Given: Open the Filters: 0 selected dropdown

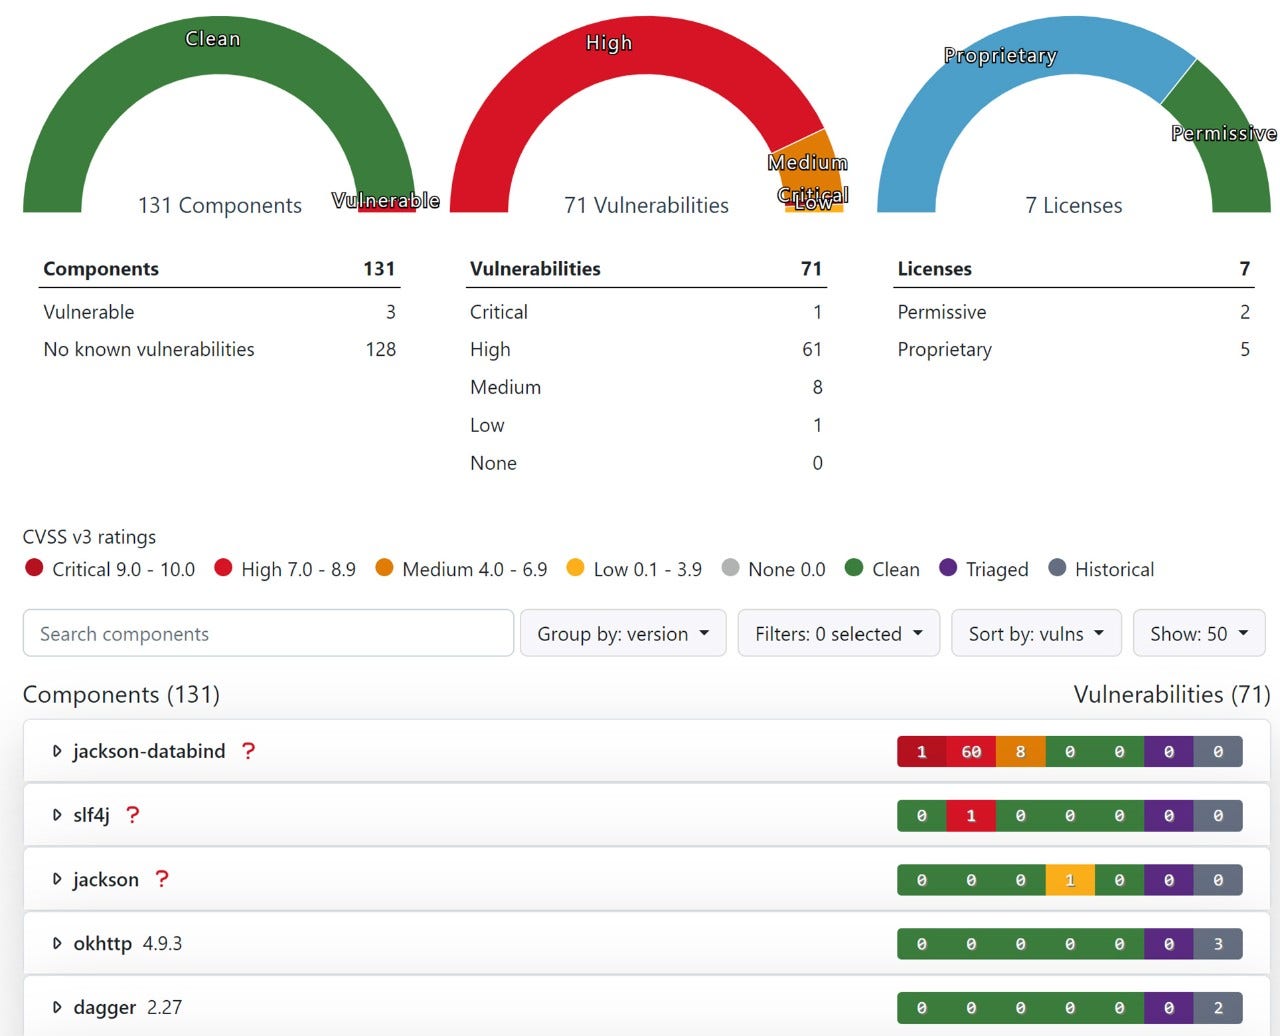Looking at the screenshot, I should pos(838,633).
